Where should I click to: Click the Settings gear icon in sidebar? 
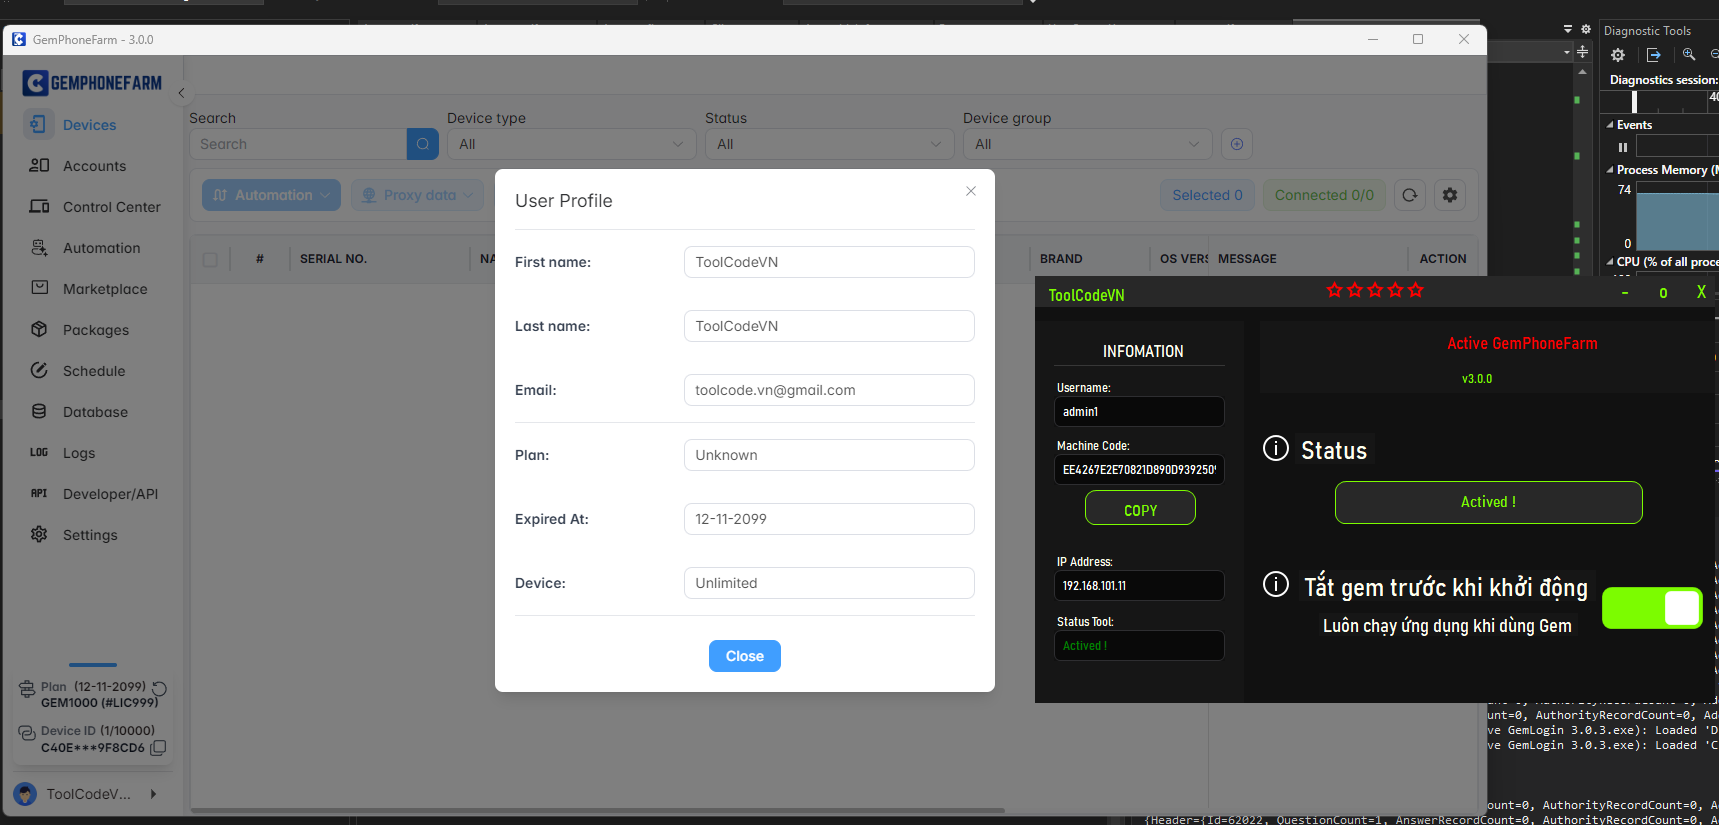click(x=39, y=534)
